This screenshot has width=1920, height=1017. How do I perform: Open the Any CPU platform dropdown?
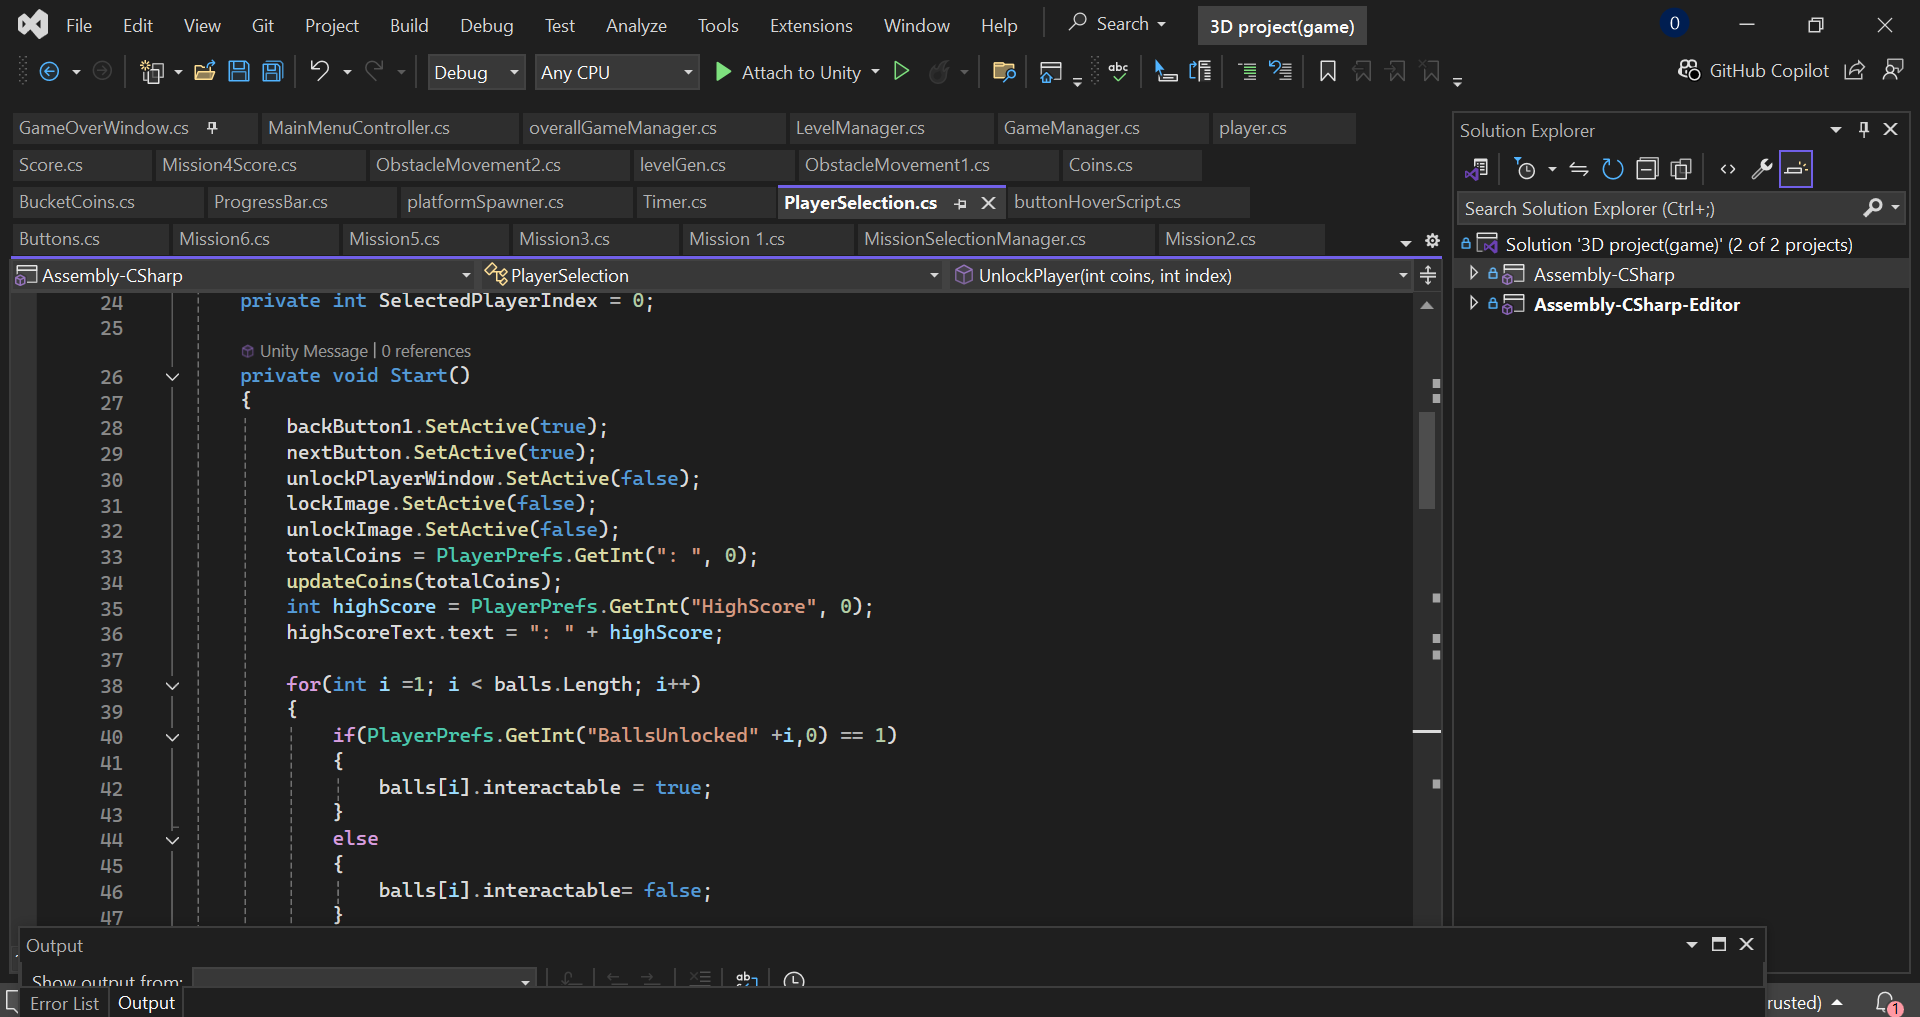pyautogui.click(x=616, y=72)
